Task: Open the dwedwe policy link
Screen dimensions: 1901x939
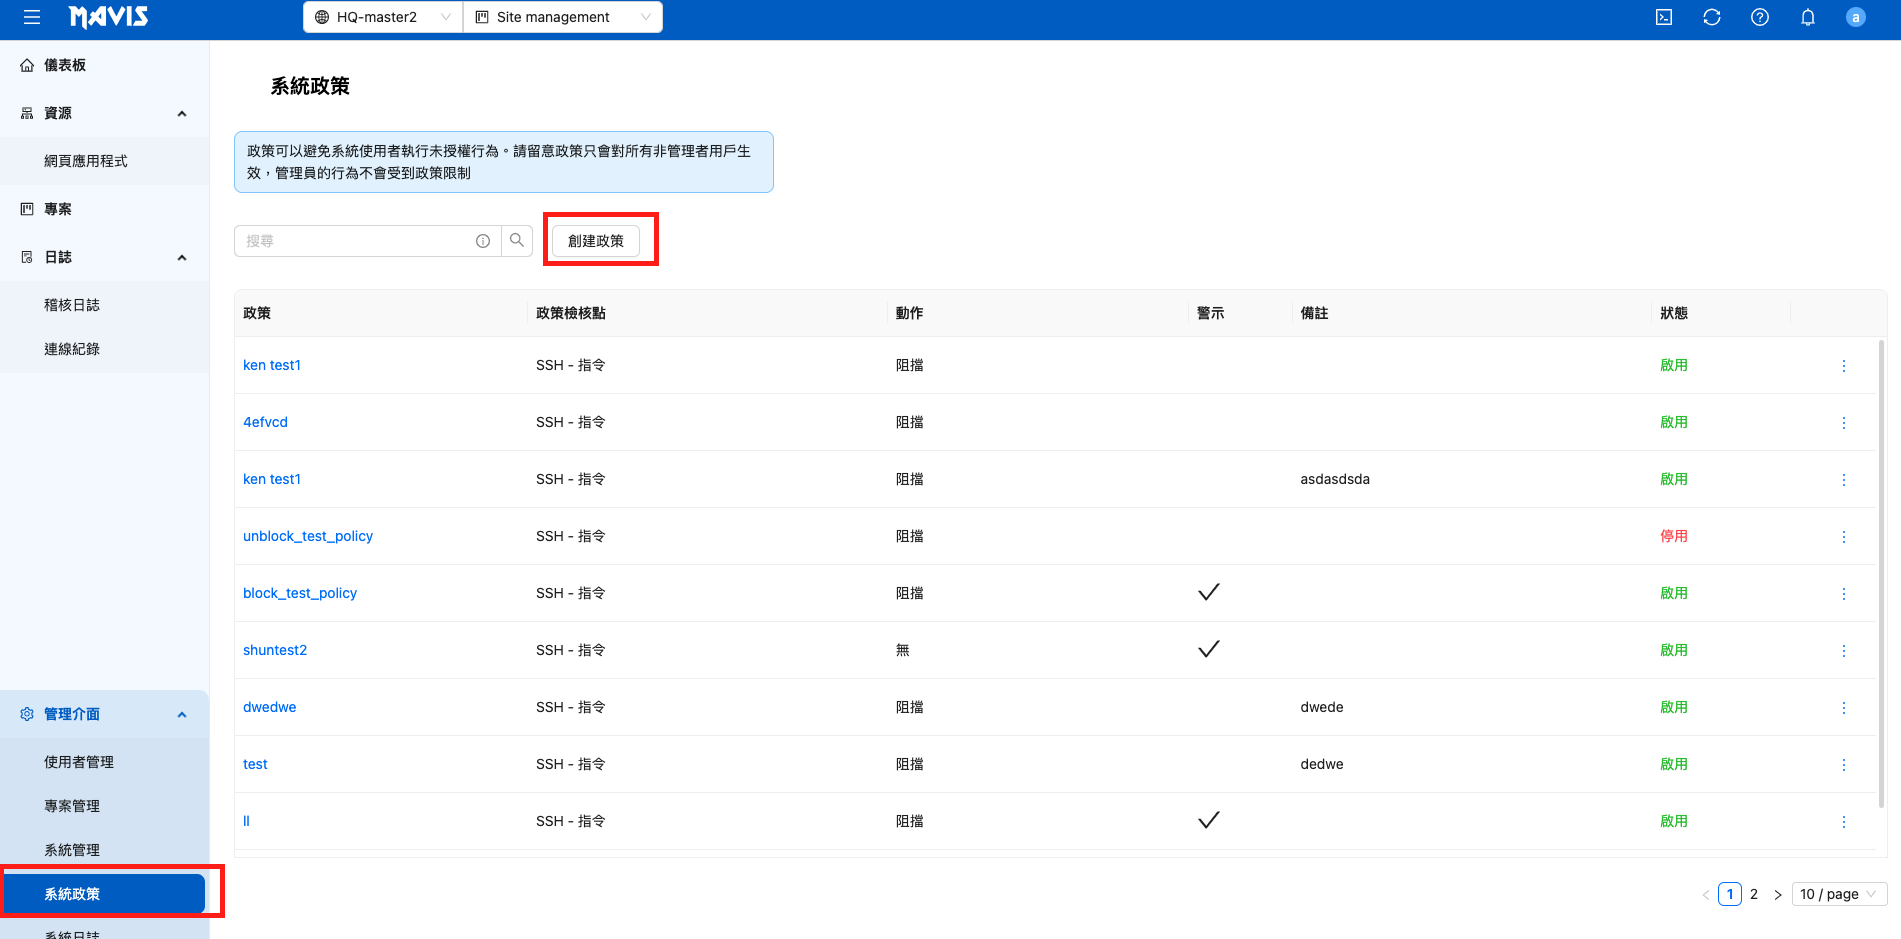Action: [x=270, y=707]
